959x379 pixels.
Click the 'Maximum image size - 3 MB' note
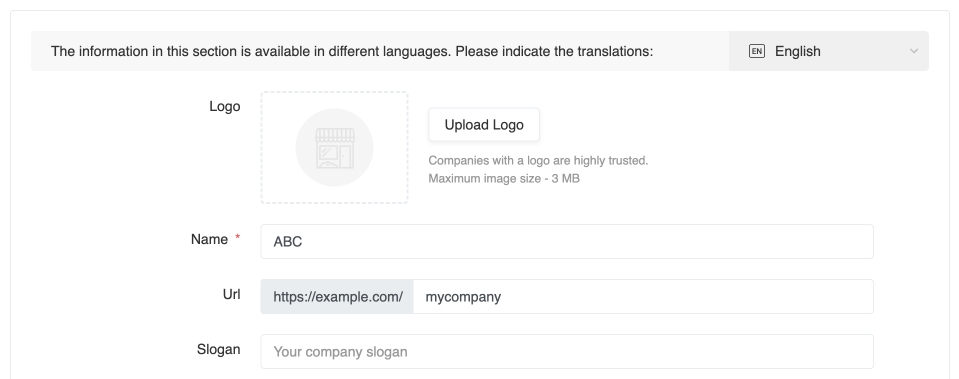(x=504, y=178)
